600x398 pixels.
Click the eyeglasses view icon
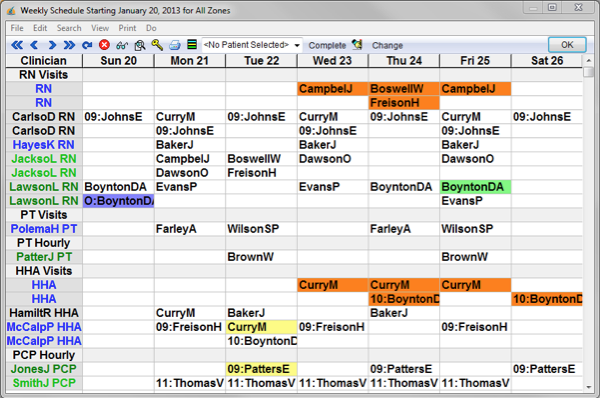click(x=122, y=46)
